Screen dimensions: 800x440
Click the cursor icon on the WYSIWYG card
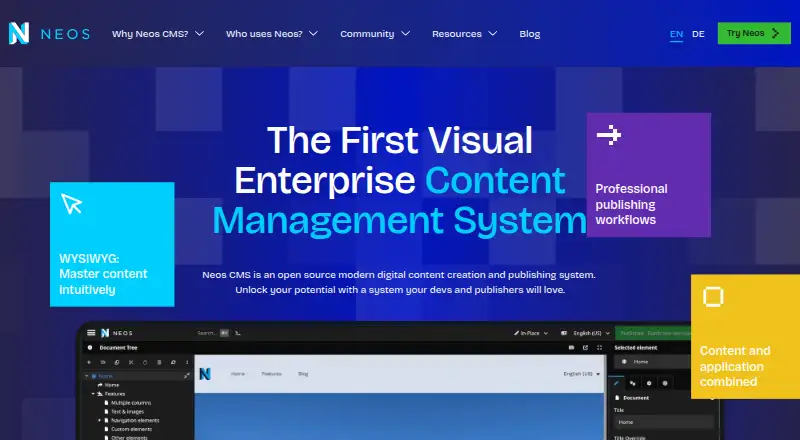(71, 203)
